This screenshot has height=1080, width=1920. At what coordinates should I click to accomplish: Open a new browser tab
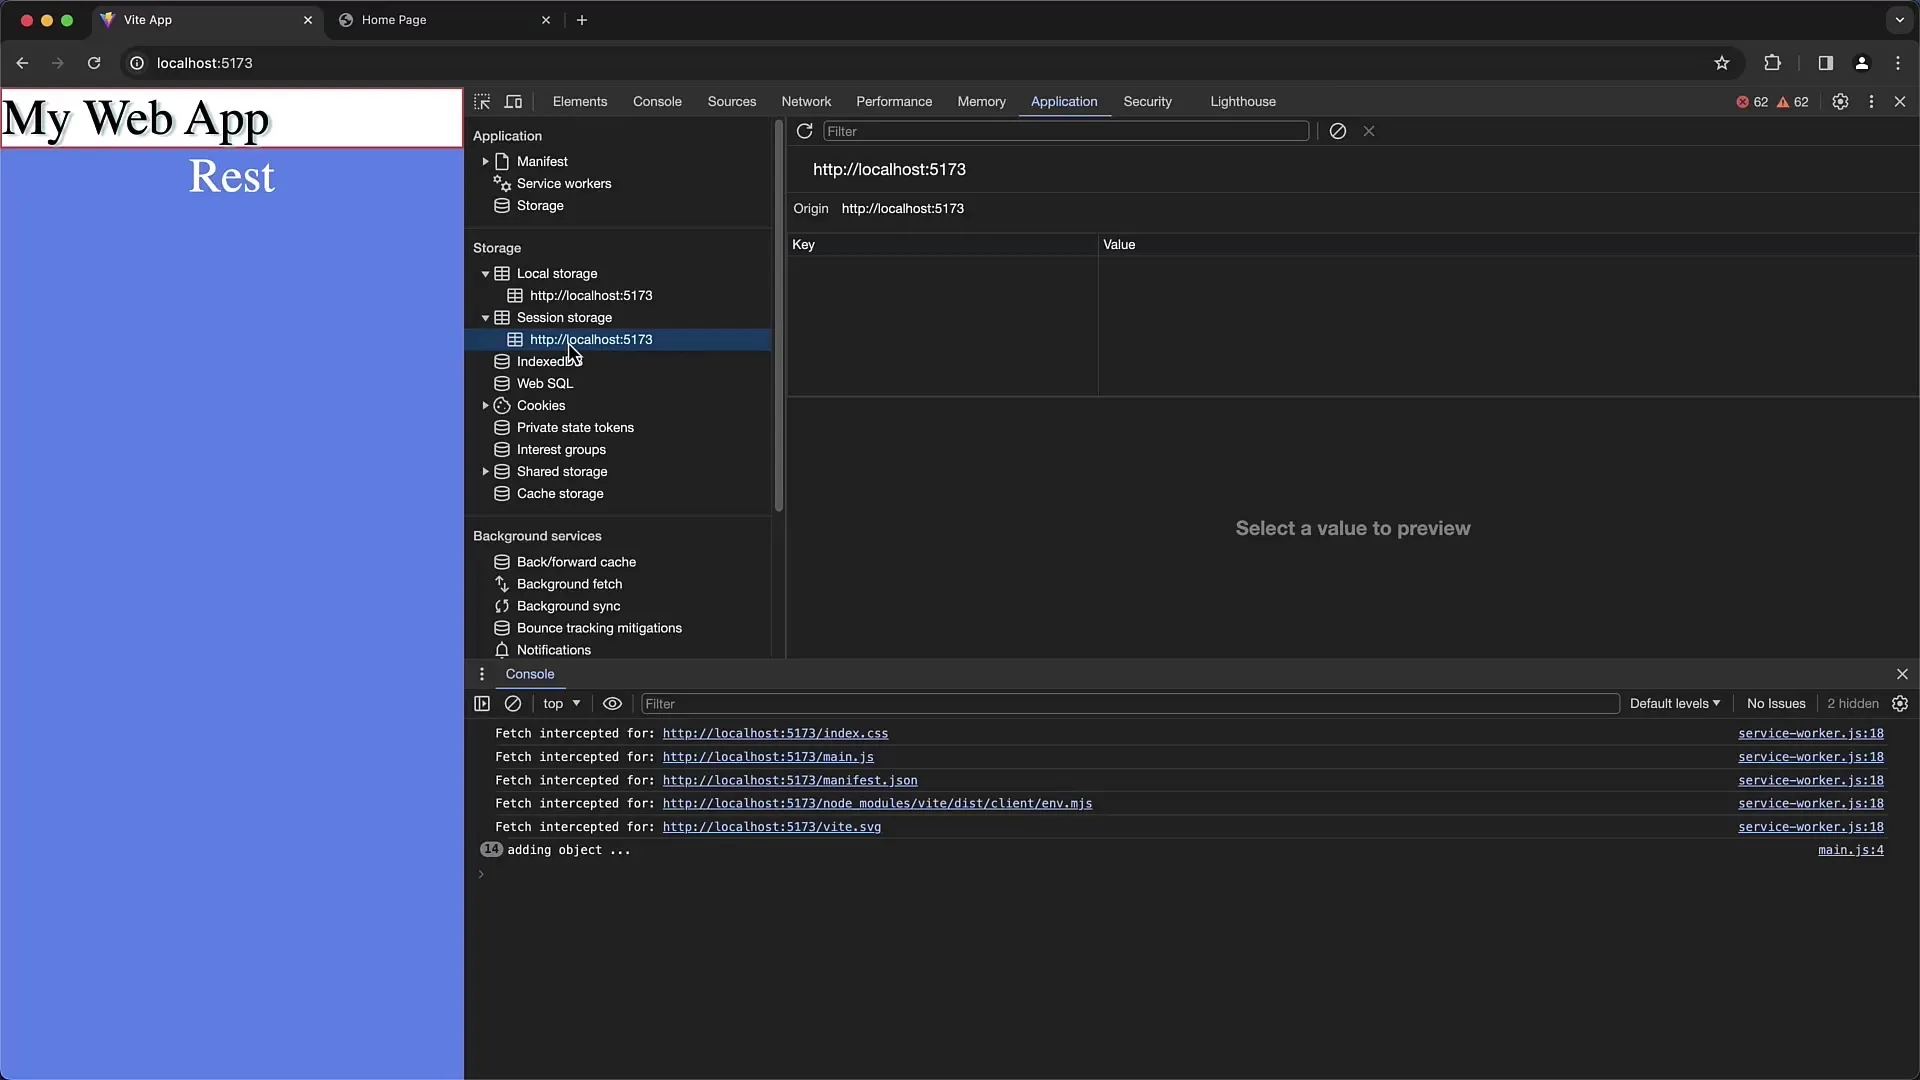[582, 20]
